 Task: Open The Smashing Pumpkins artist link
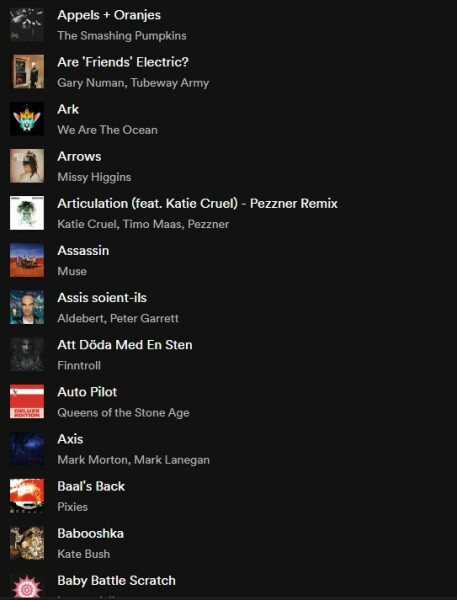pos(122,36)
